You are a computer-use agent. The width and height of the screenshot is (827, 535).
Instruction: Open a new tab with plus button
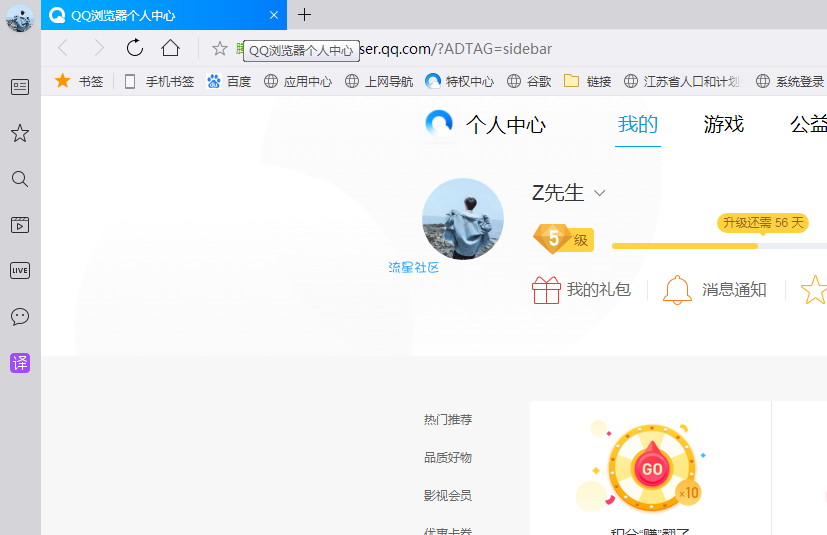tap(304, 15)
